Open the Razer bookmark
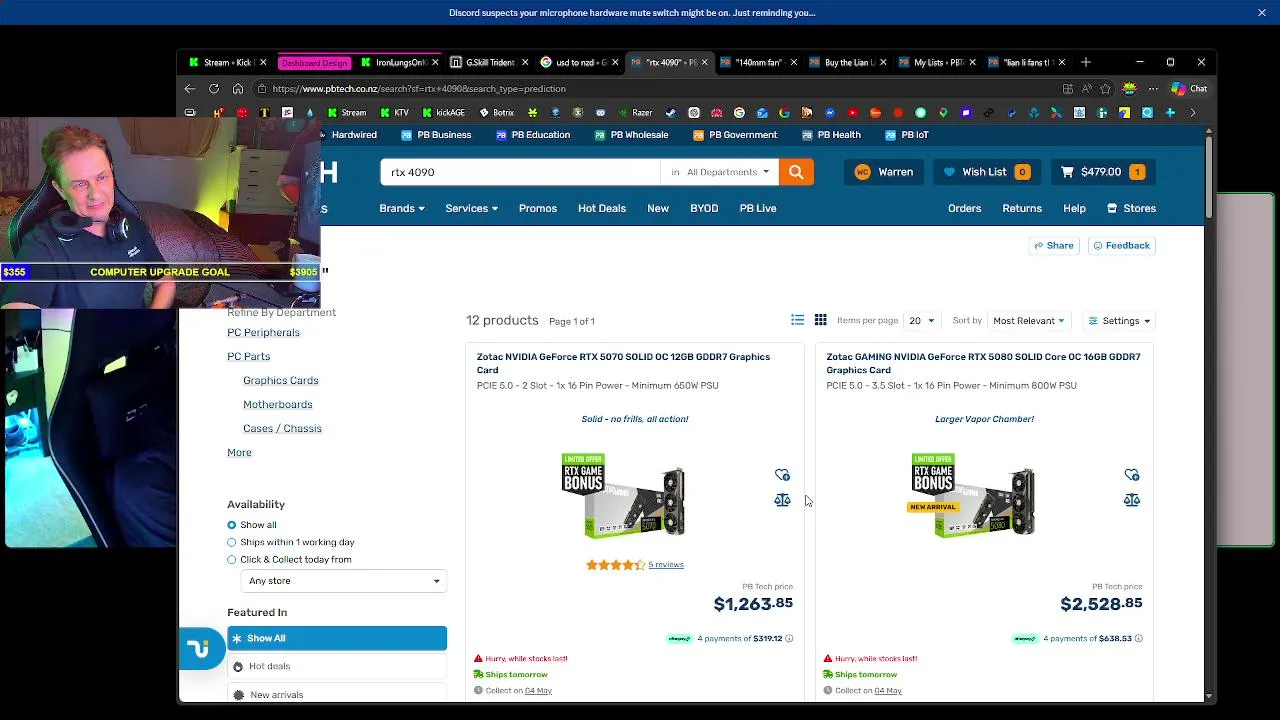 (x=634, y=113)
